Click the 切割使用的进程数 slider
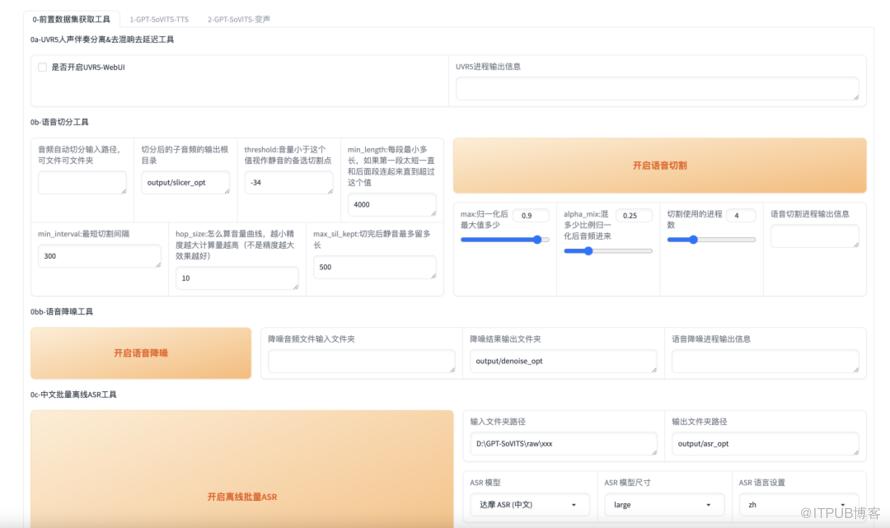 [x=711, y=239]
